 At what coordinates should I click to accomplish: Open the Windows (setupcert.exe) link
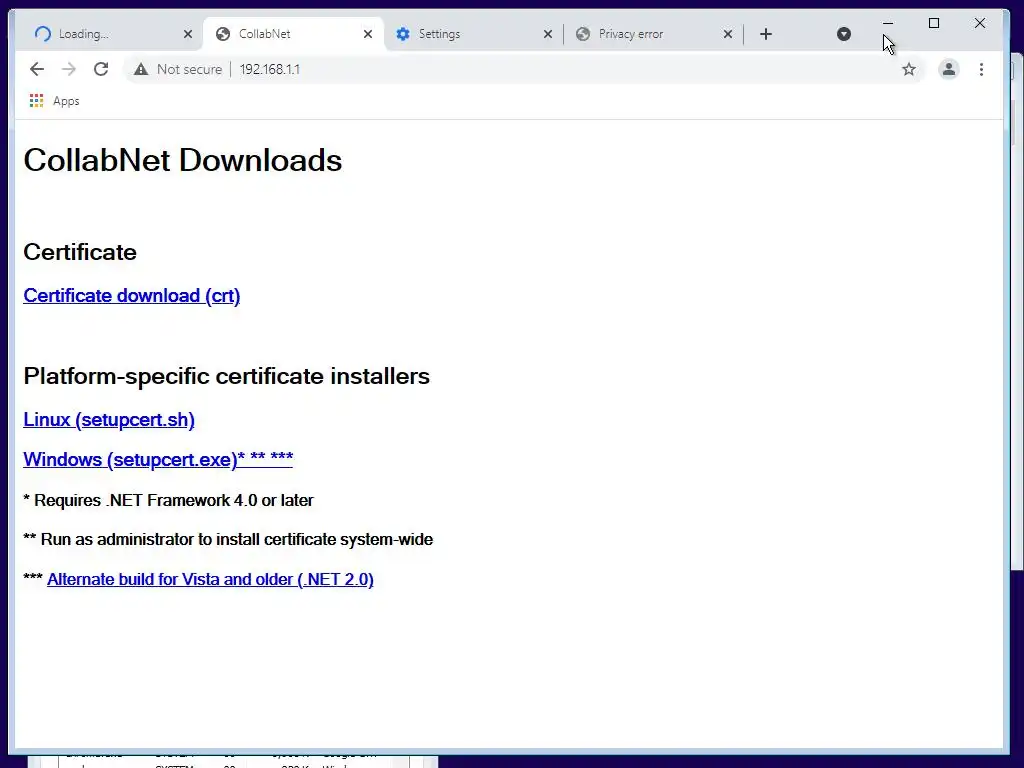point(158,459)
